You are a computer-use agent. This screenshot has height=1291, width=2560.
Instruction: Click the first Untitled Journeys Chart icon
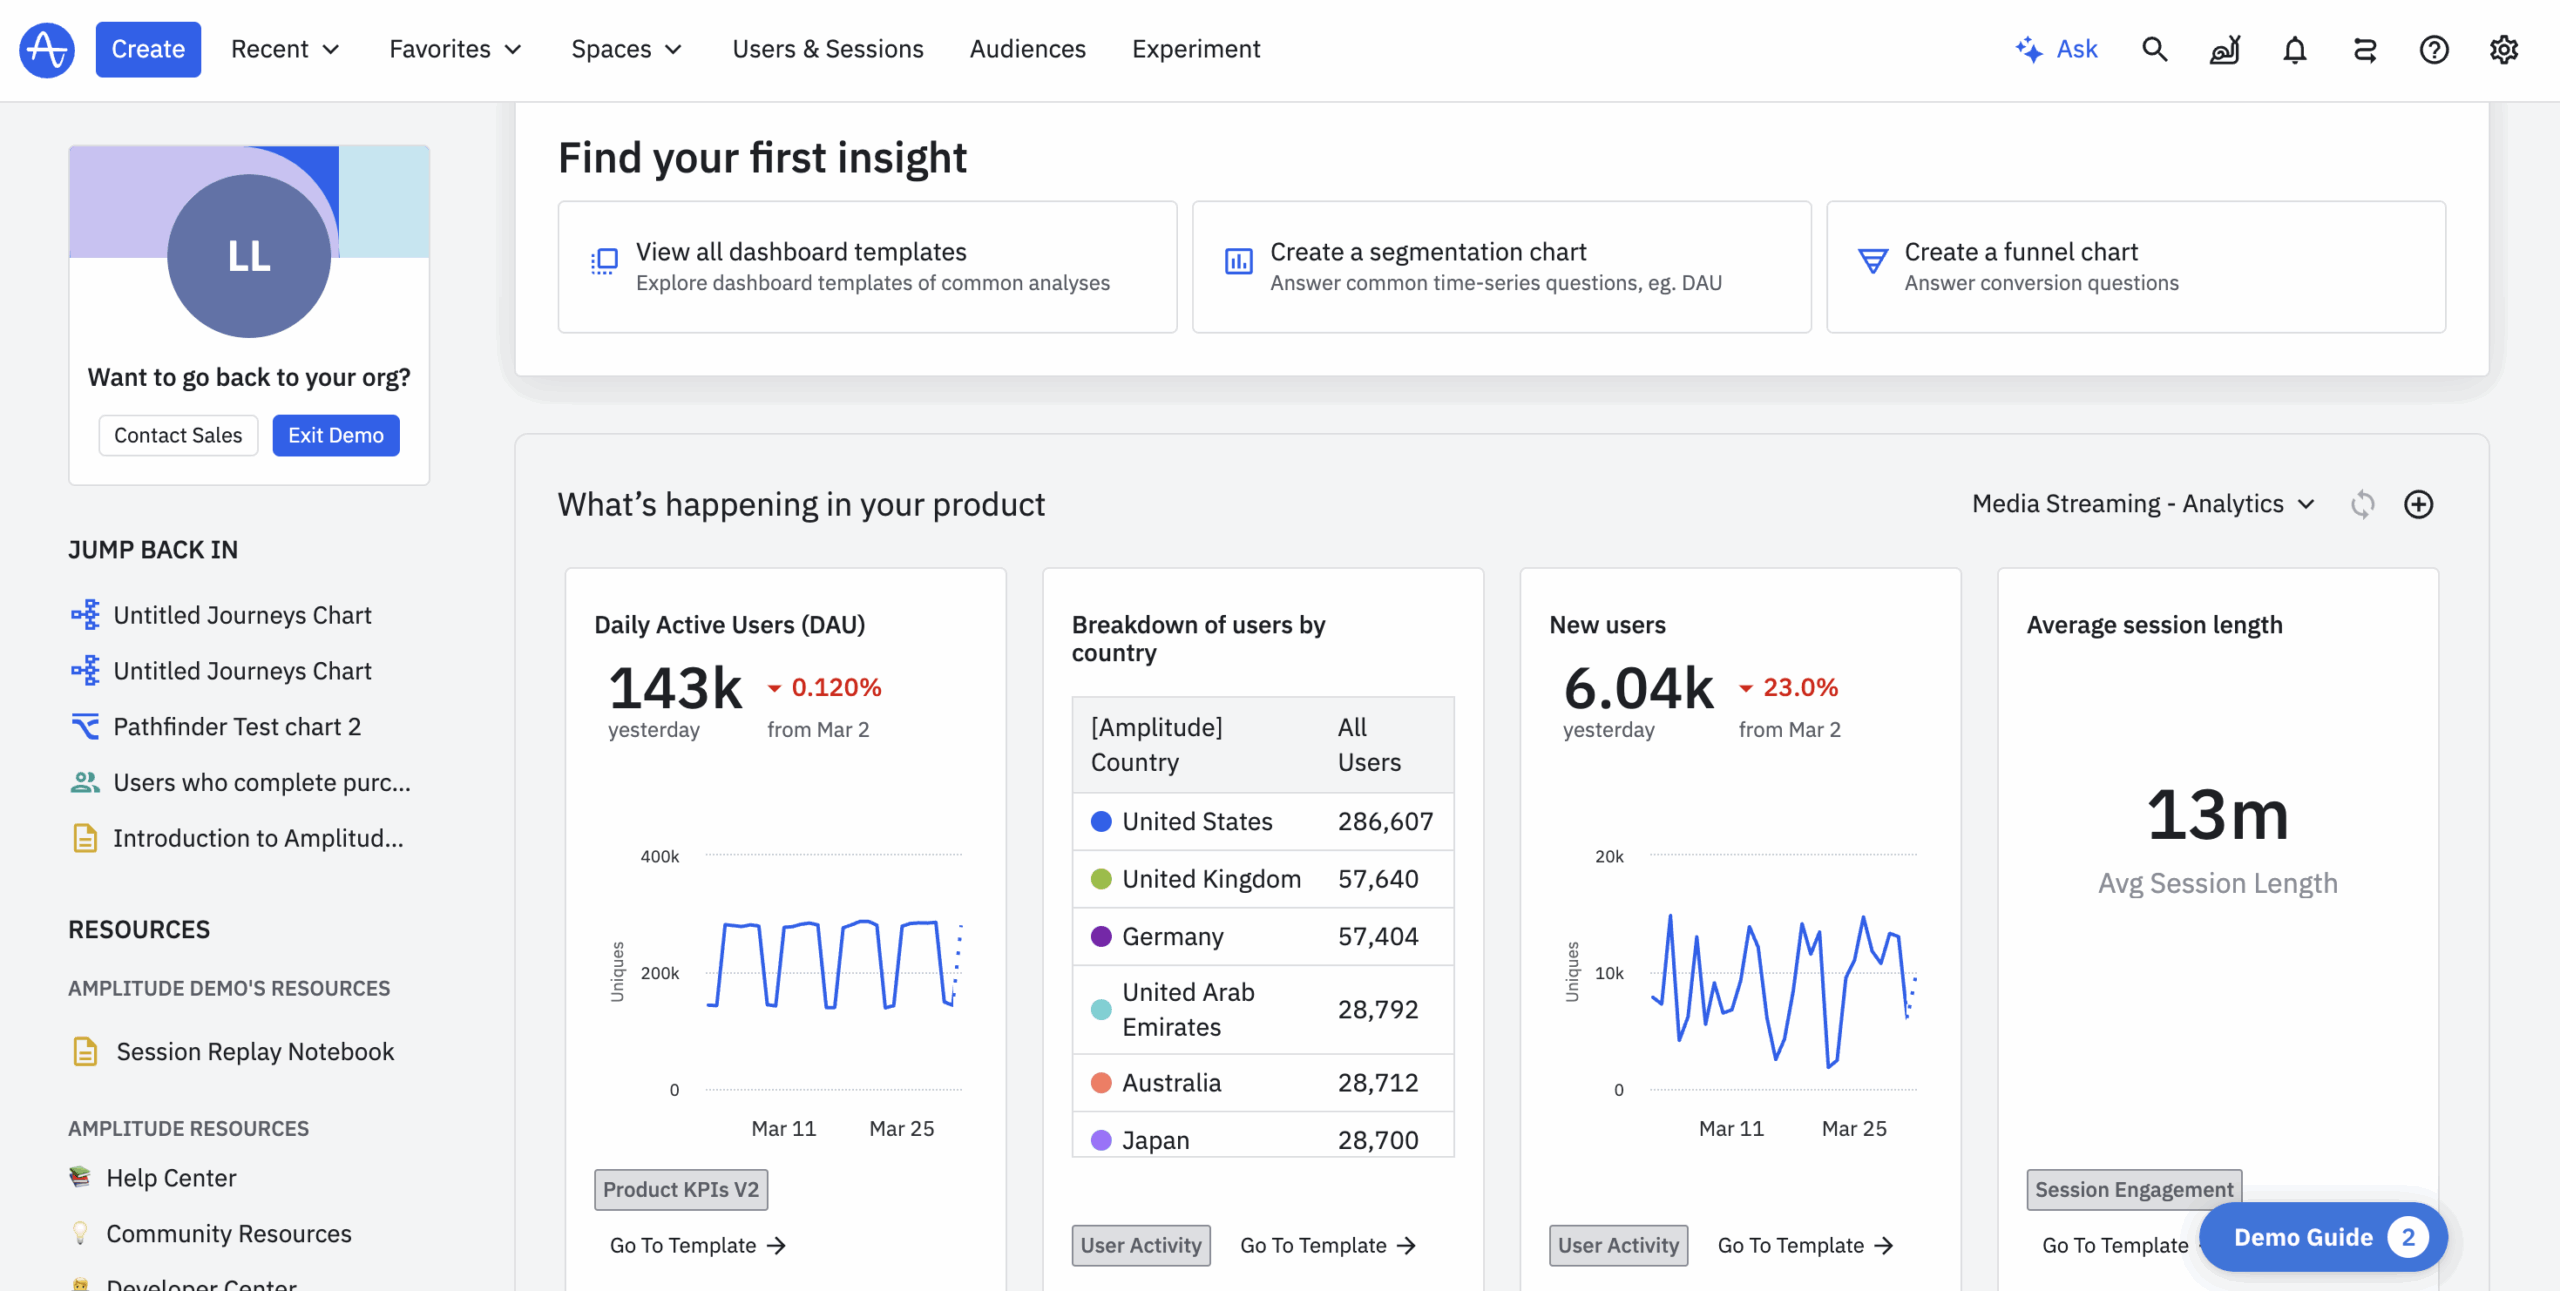click(85, 614)
